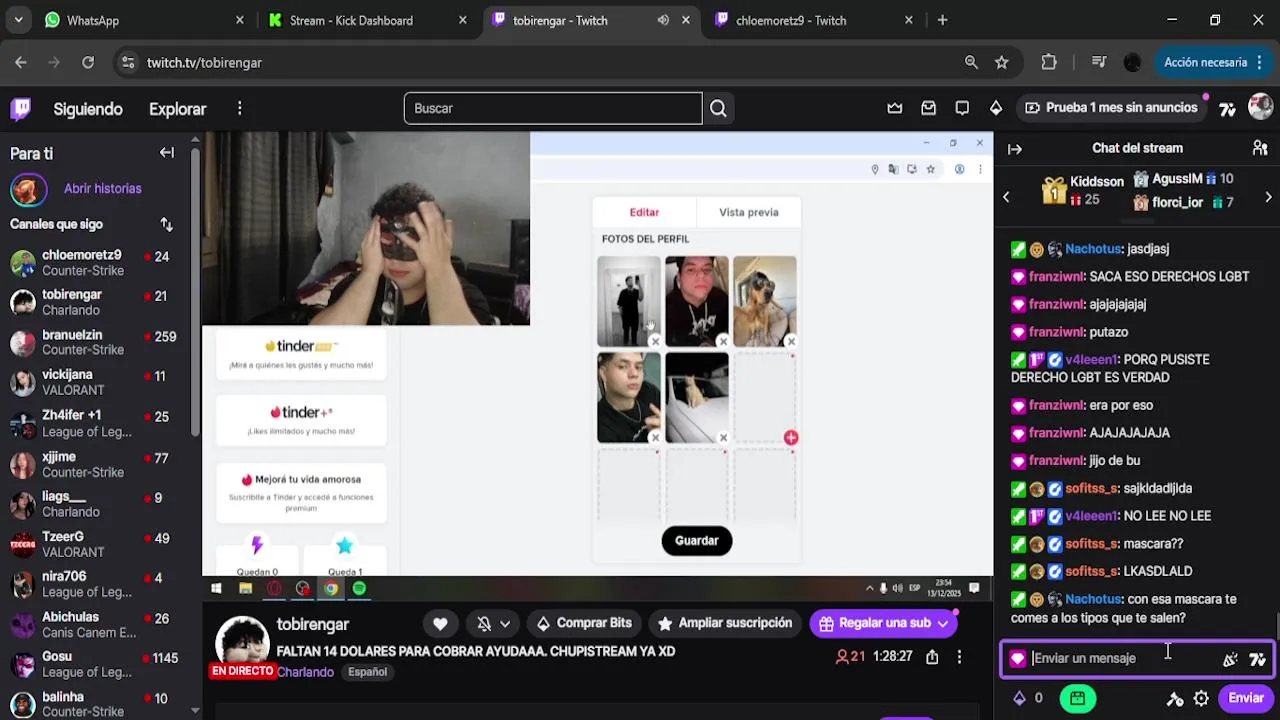Open the browser tab search dropdown
The width and height of the screenshot is (1280, 720).
(18, 20)
